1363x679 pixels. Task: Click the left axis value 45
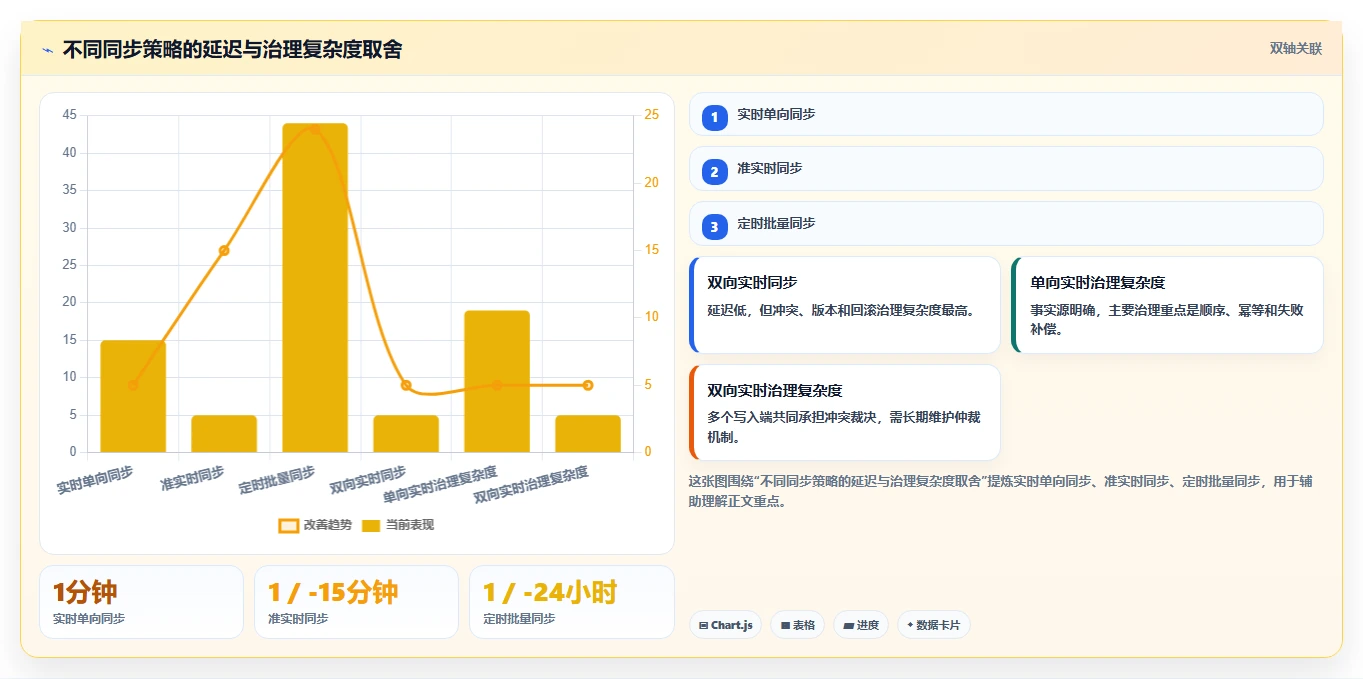[69, 115]
